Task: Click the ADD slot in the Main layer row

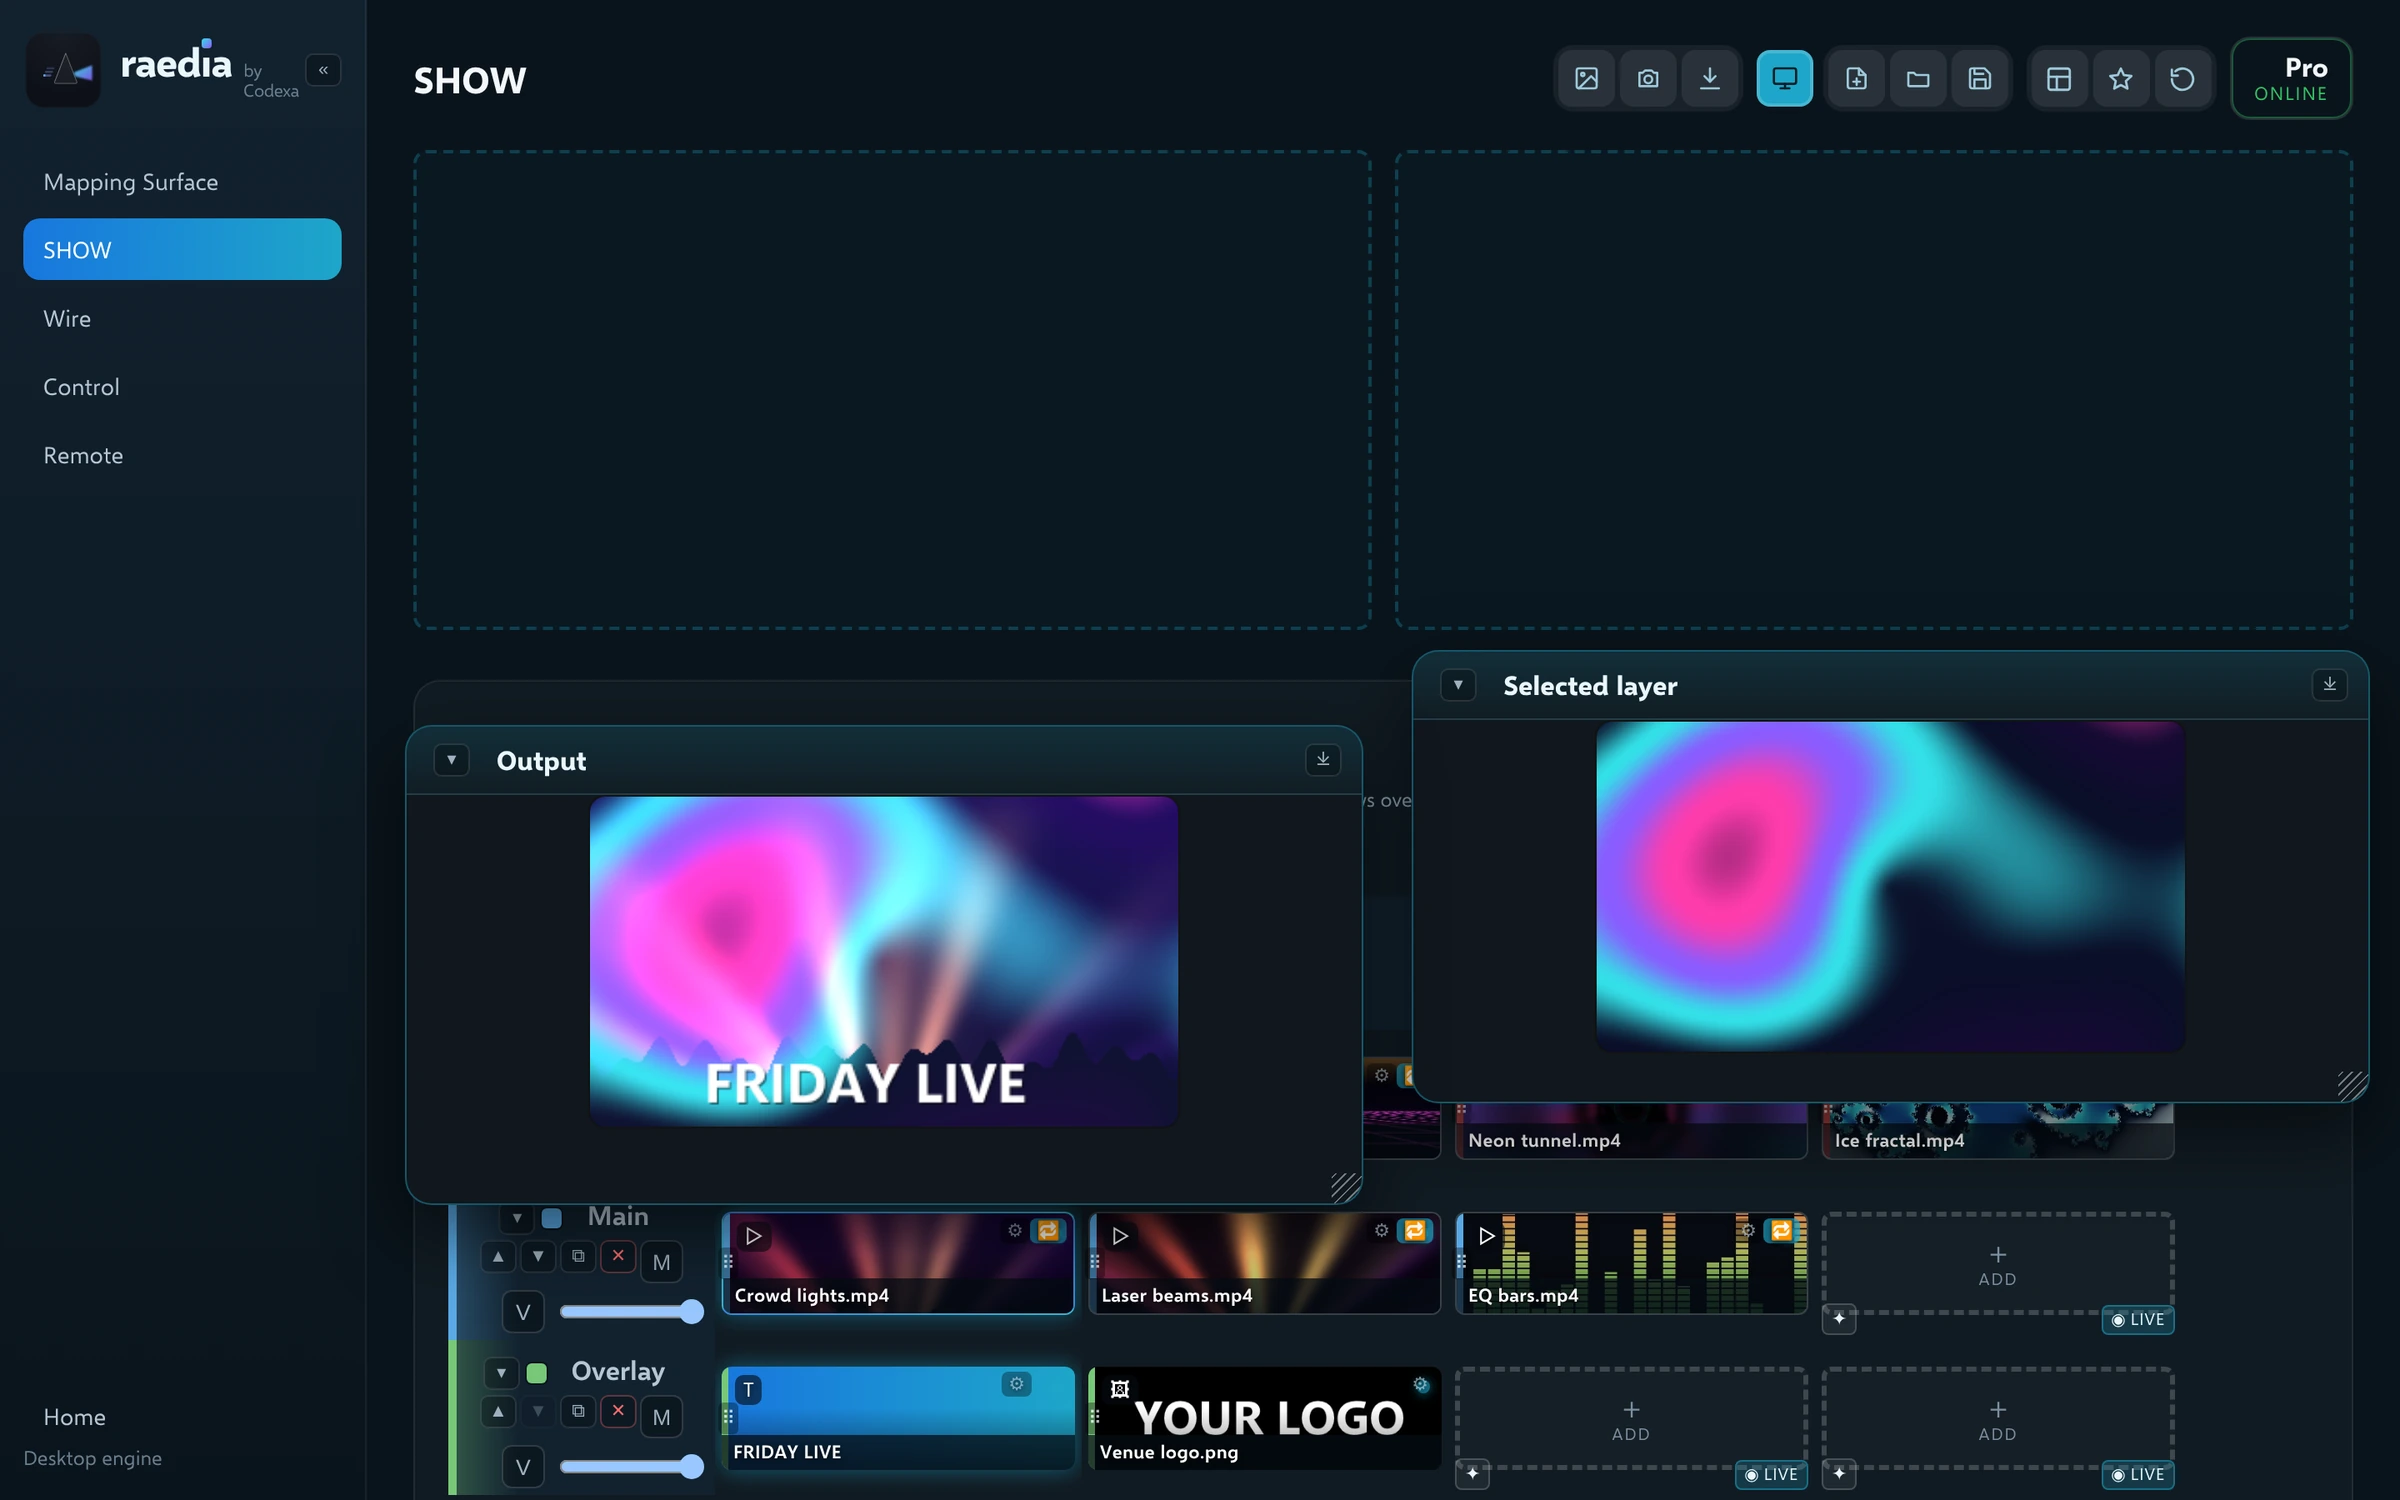Action: (x=1997, y=1264)
